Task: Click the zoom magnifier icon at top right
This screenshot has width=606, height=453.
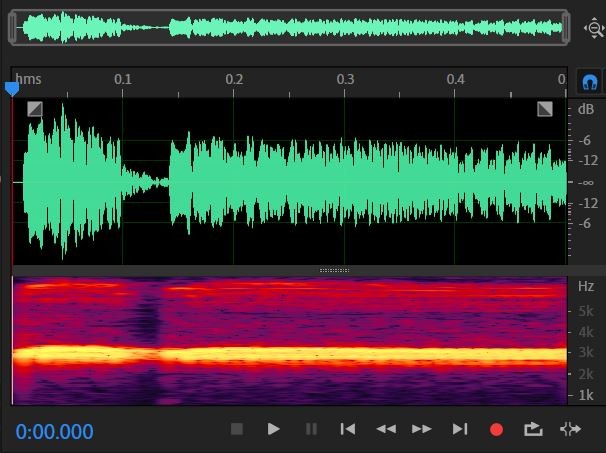Action: coord(594,28)
